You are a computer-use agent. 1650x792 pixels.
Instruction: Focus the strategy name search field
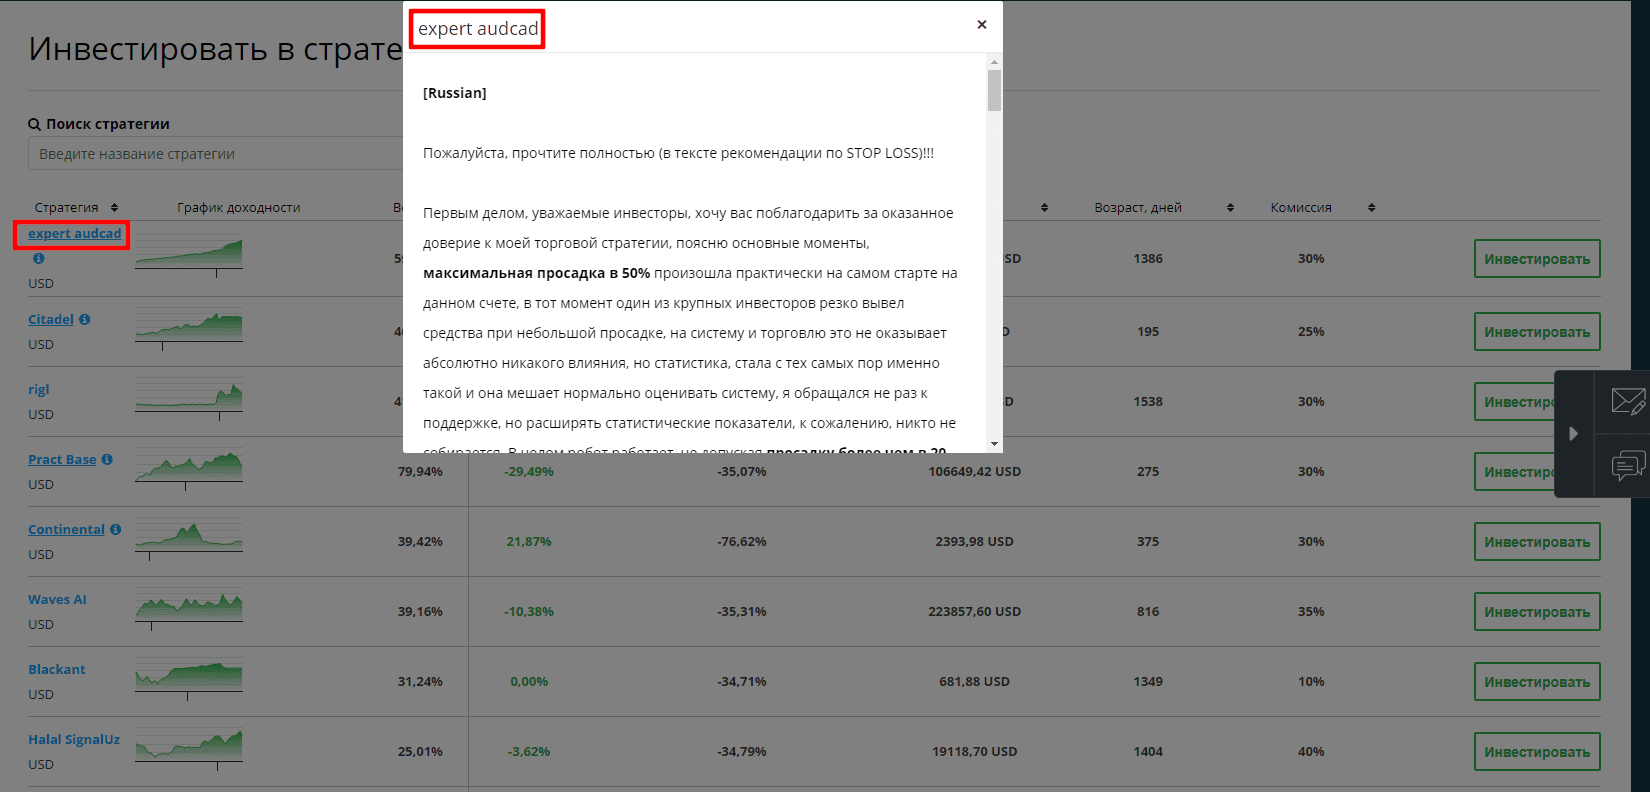coord(215,154)
